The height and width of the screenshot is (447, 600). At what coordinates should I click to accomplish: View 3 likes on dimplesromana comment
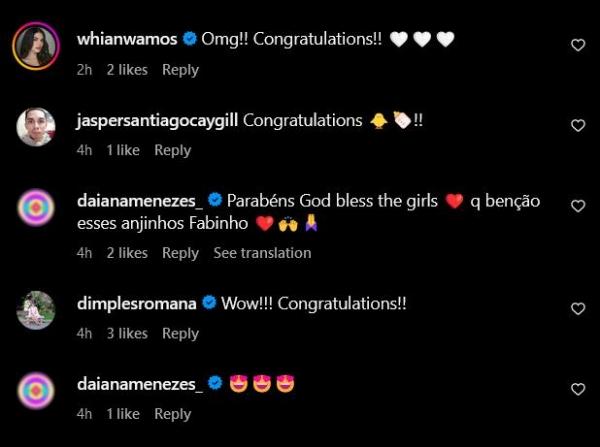pyautogui.click(x=127, y=334)
